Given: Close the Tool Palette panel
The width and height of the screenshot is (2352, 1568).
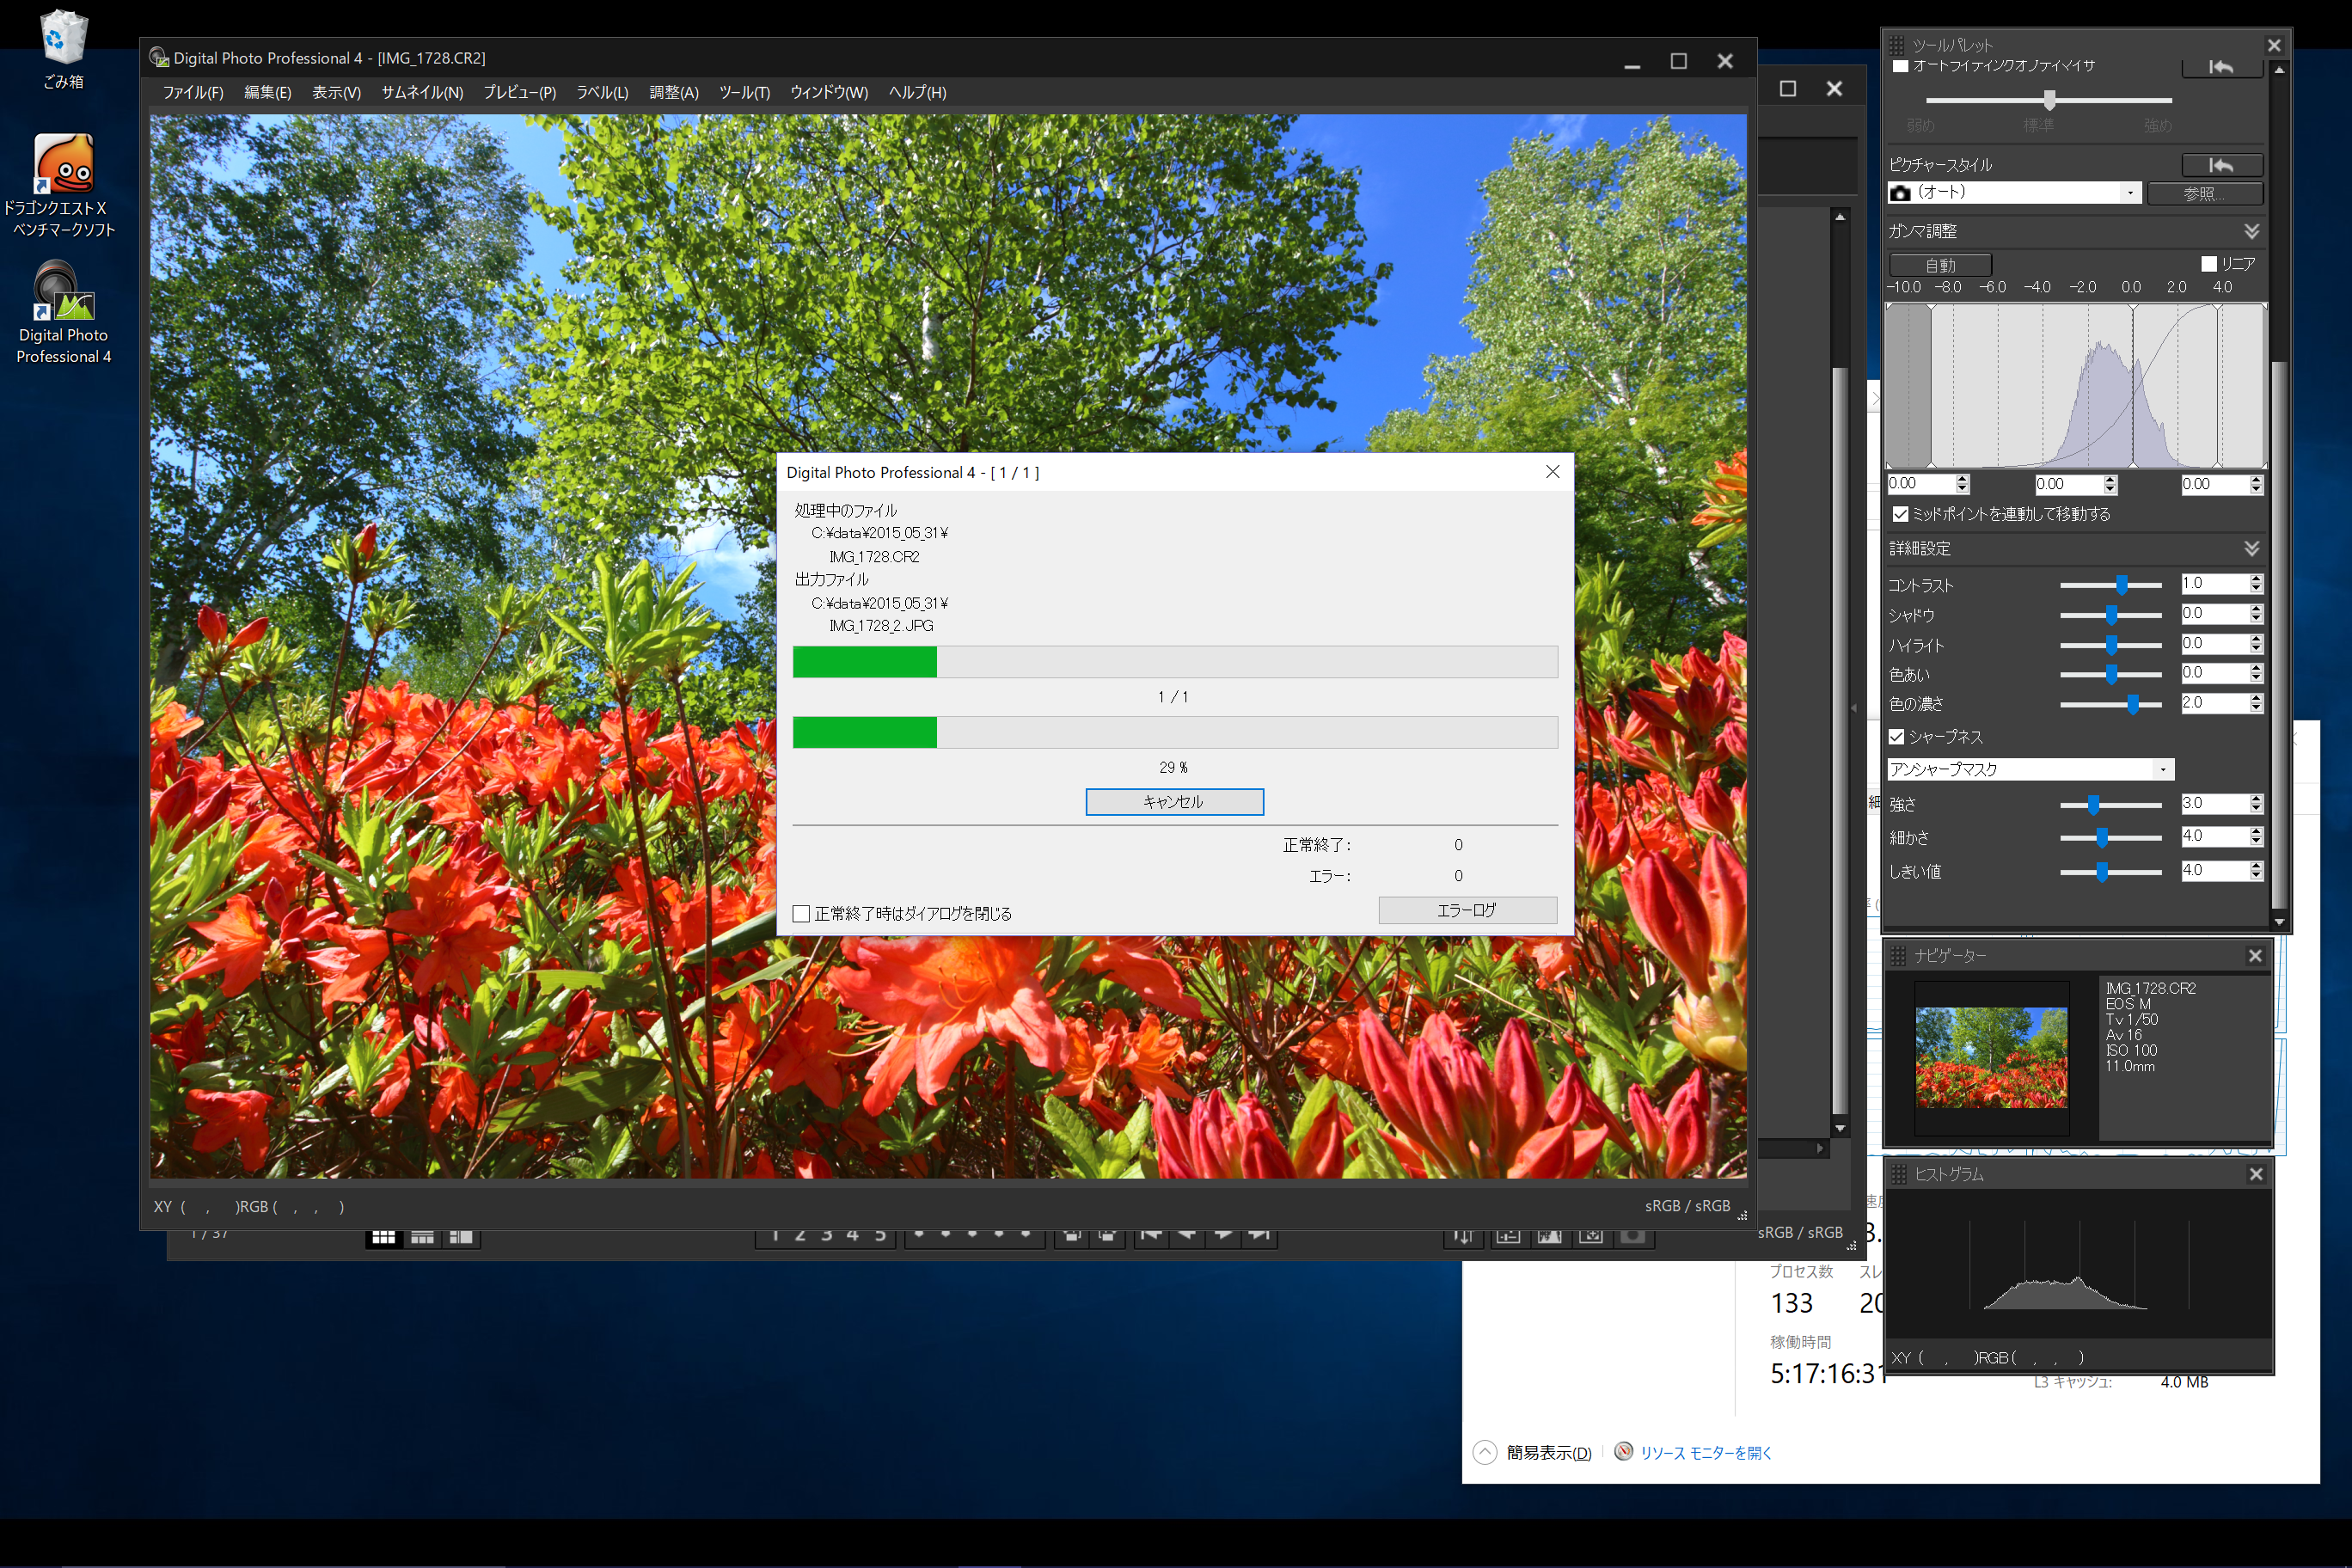Looking at the screenshot, I should pos(2274,45).
